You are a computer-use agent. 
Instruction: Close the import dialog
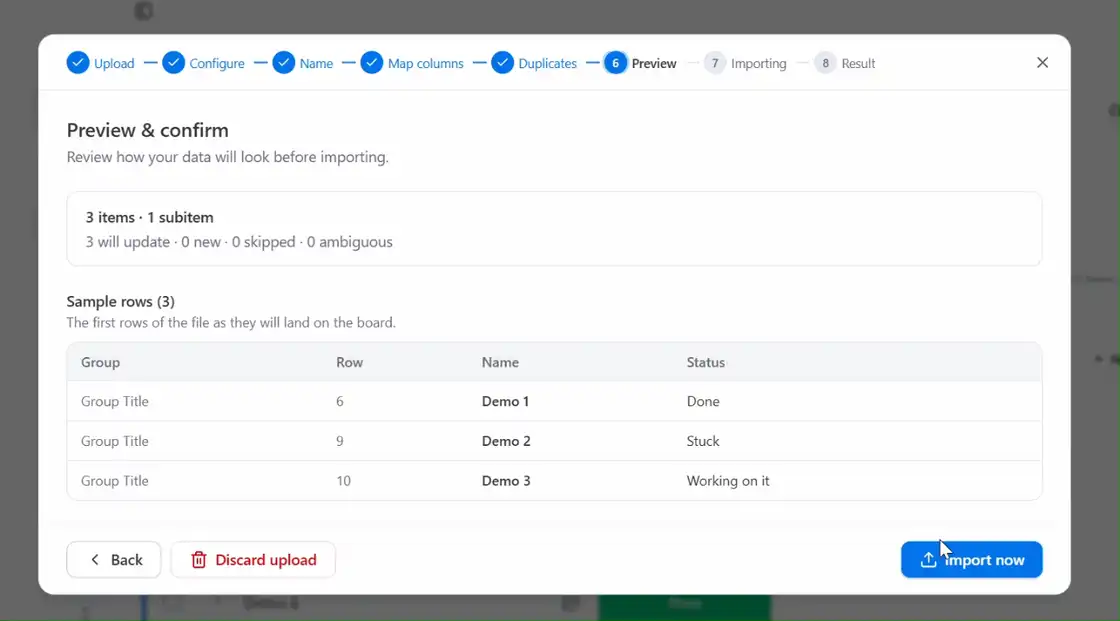point(1042,63)
